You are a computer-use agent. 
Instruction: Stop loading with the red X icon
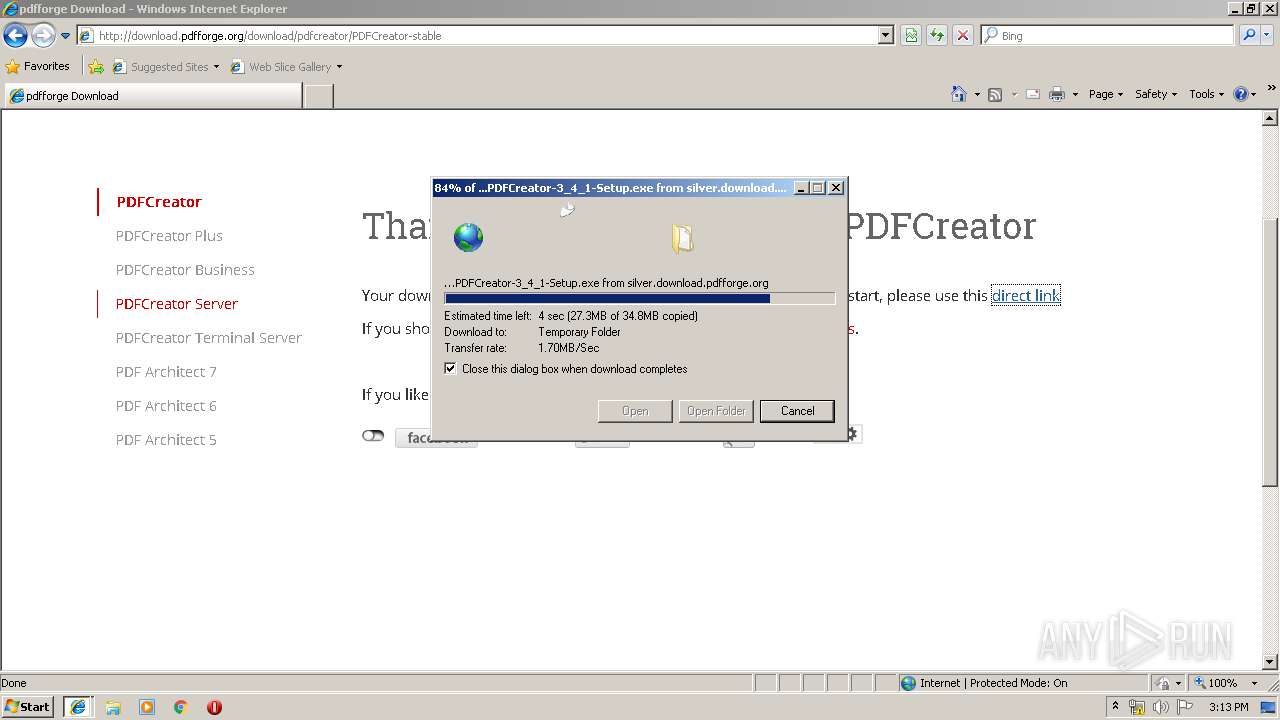click(x=963, y=35)
